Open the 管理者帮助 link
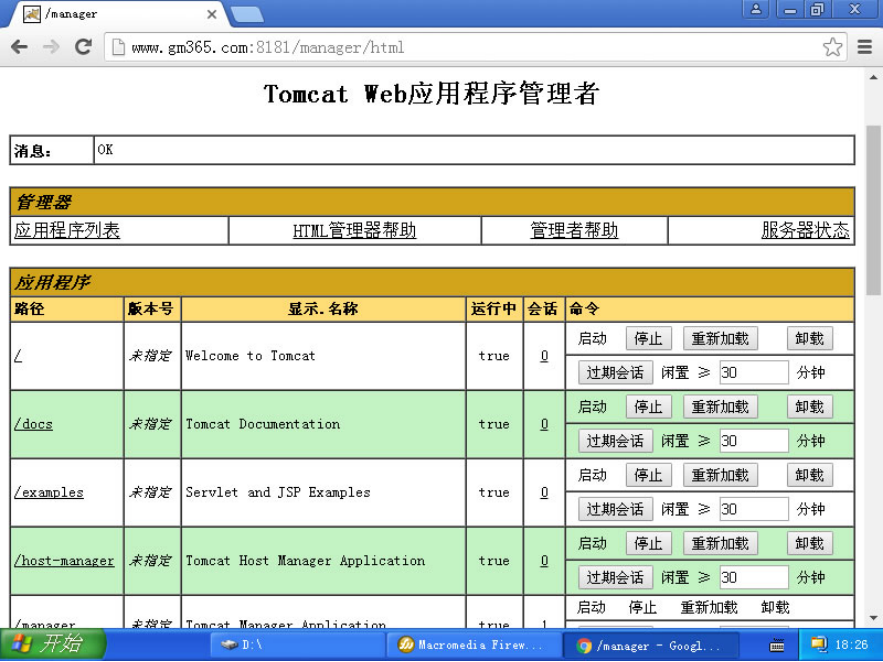The height and width of the screenshot is (662, 883). coord(574,230)
